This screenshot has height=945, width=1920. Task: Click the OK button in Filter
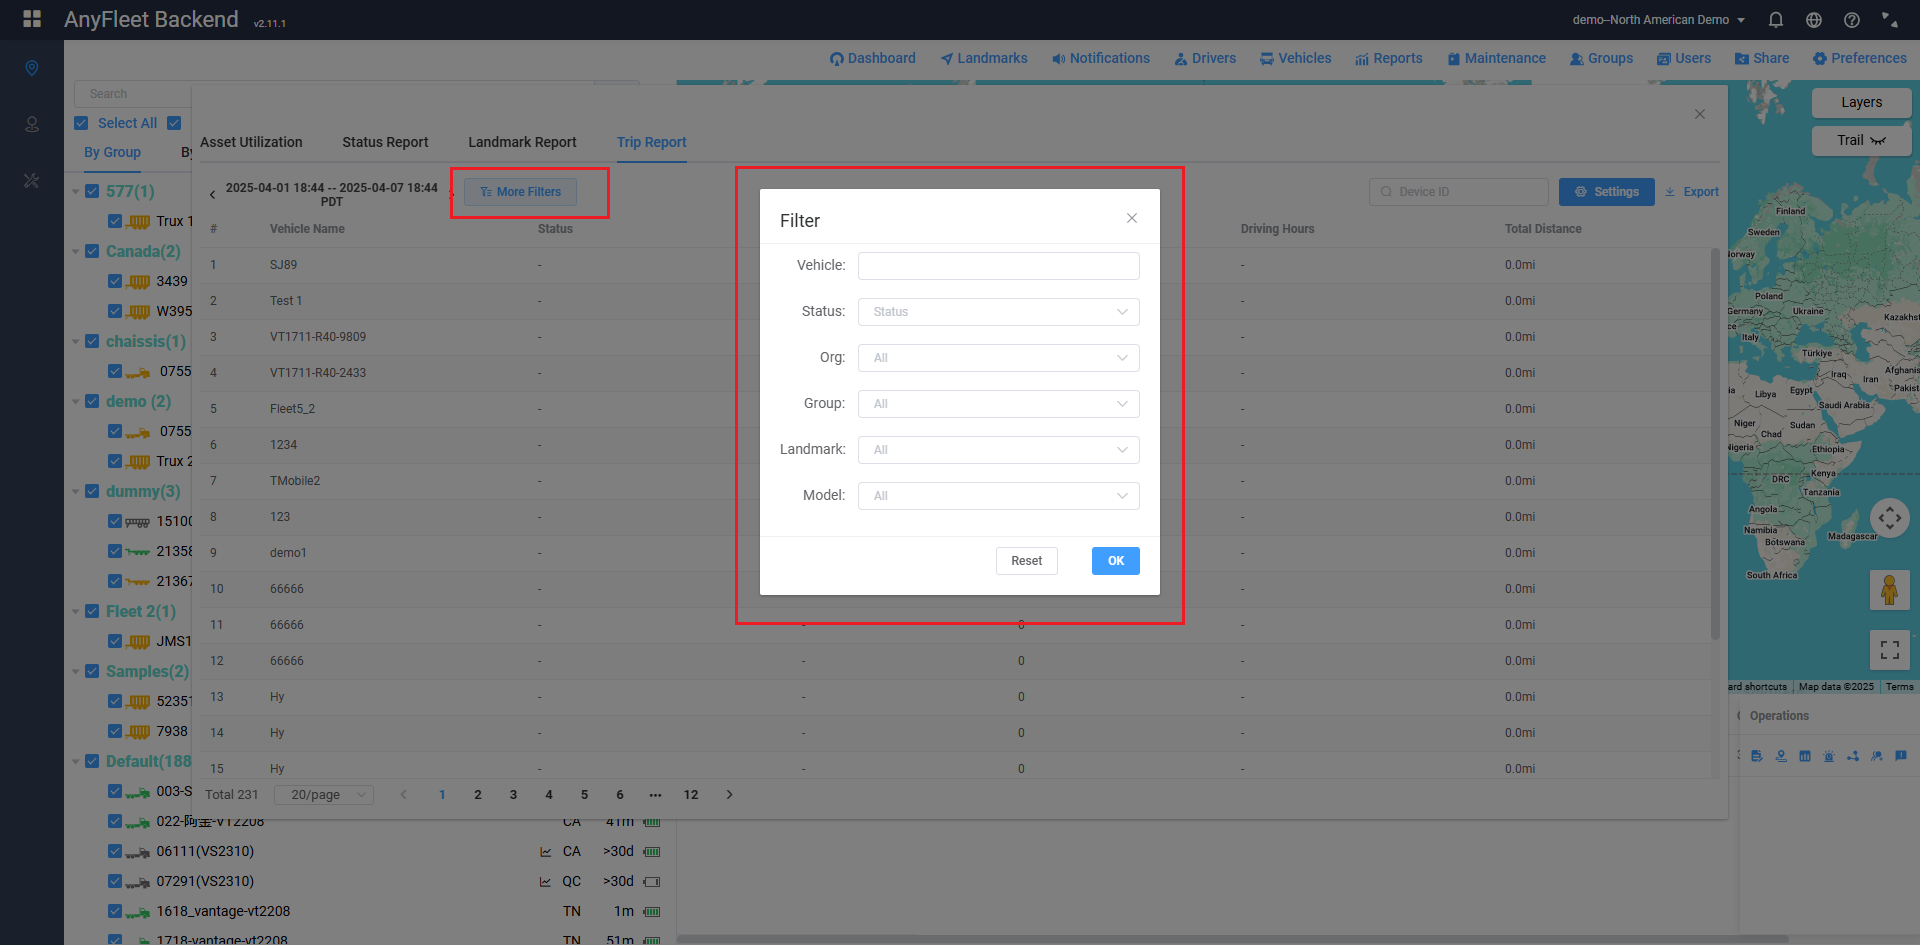tap(1115, 561)
